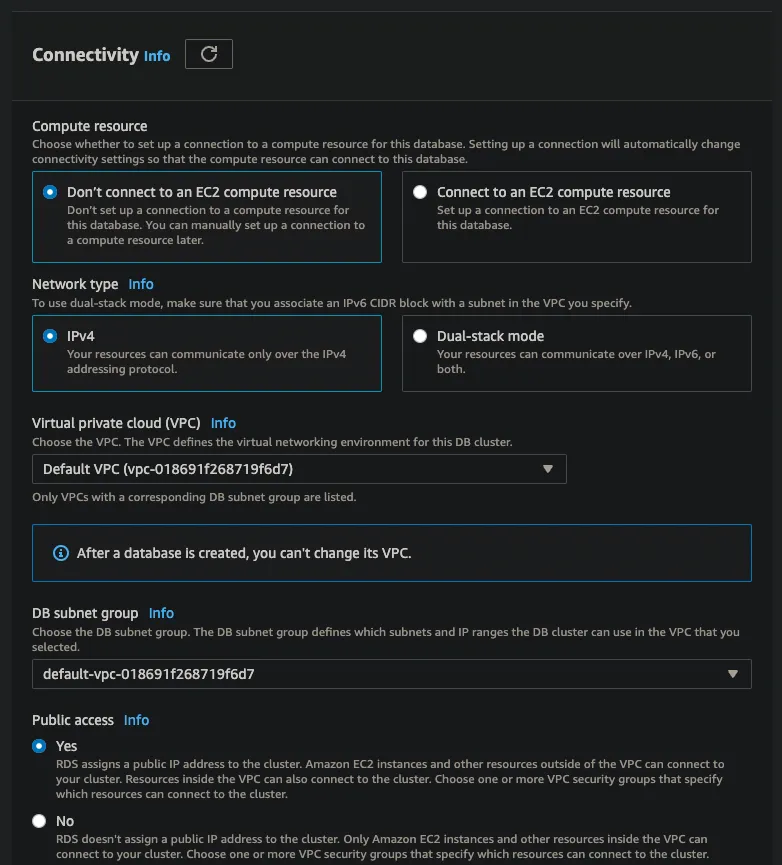
Task: Click the Connectivity refresh icon button
Action: pyautogui.click(x=209, y=54)
